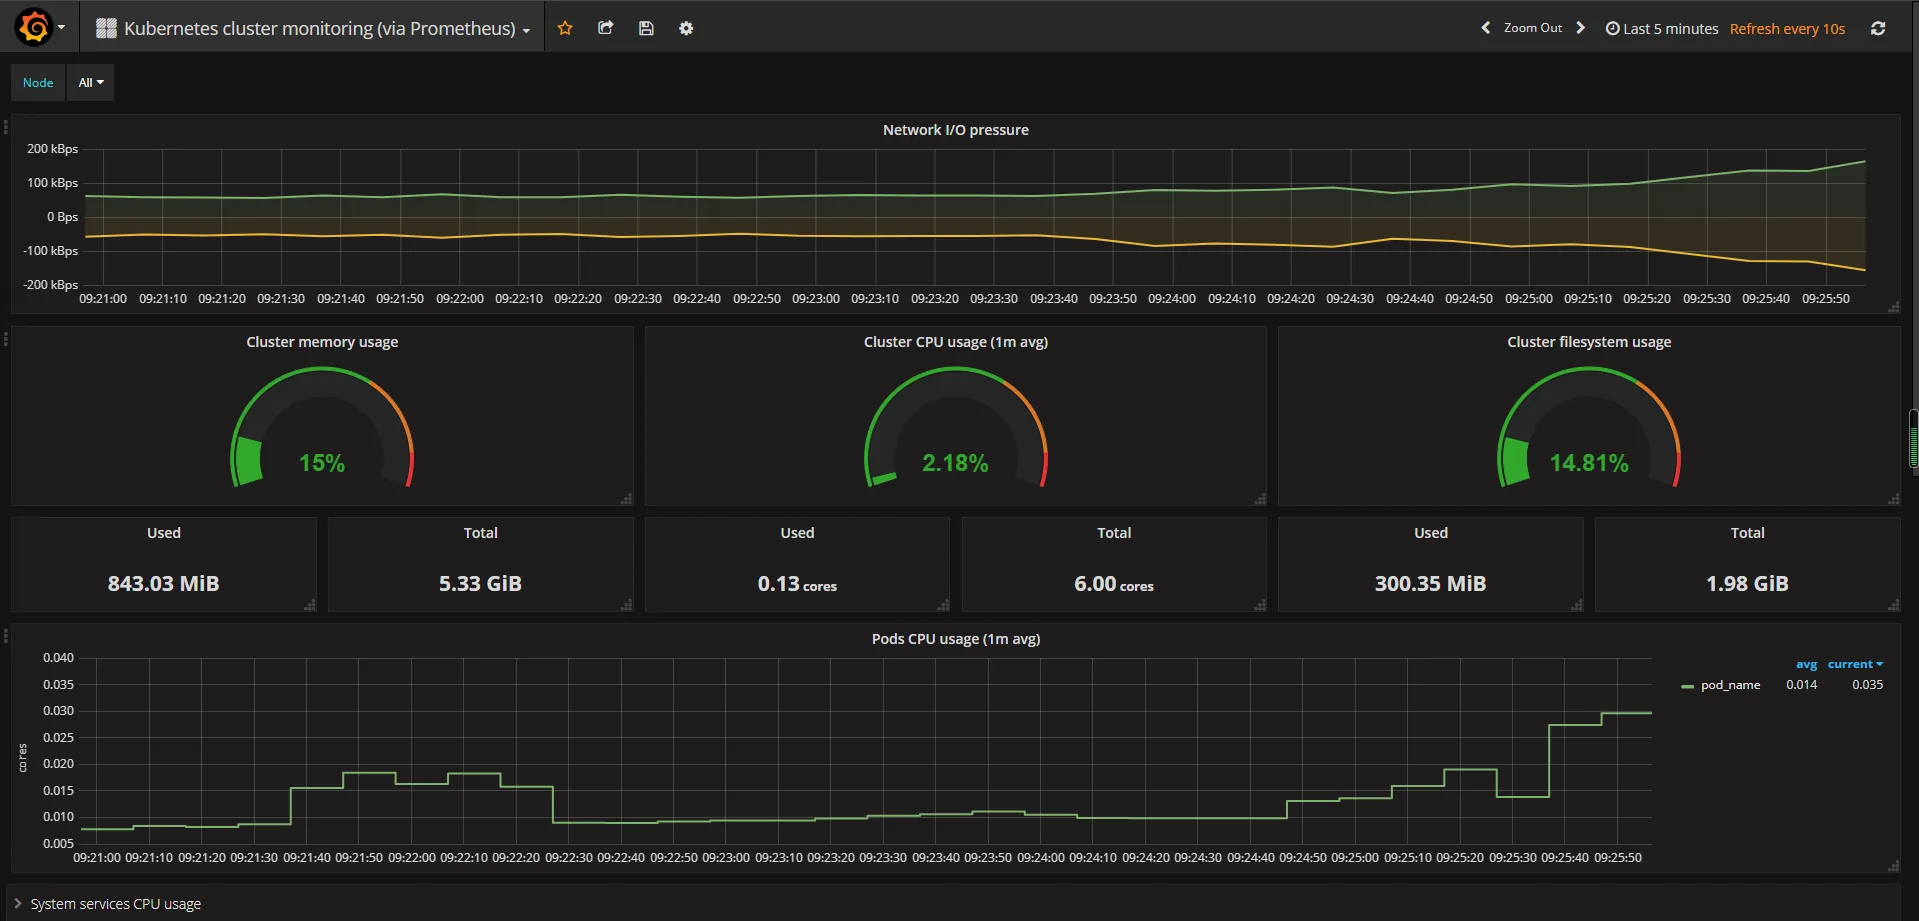Screen dimensions: 1919x921
Task: Open Network I/O pressure panel title menu
Action: click(x=955, y=130)
